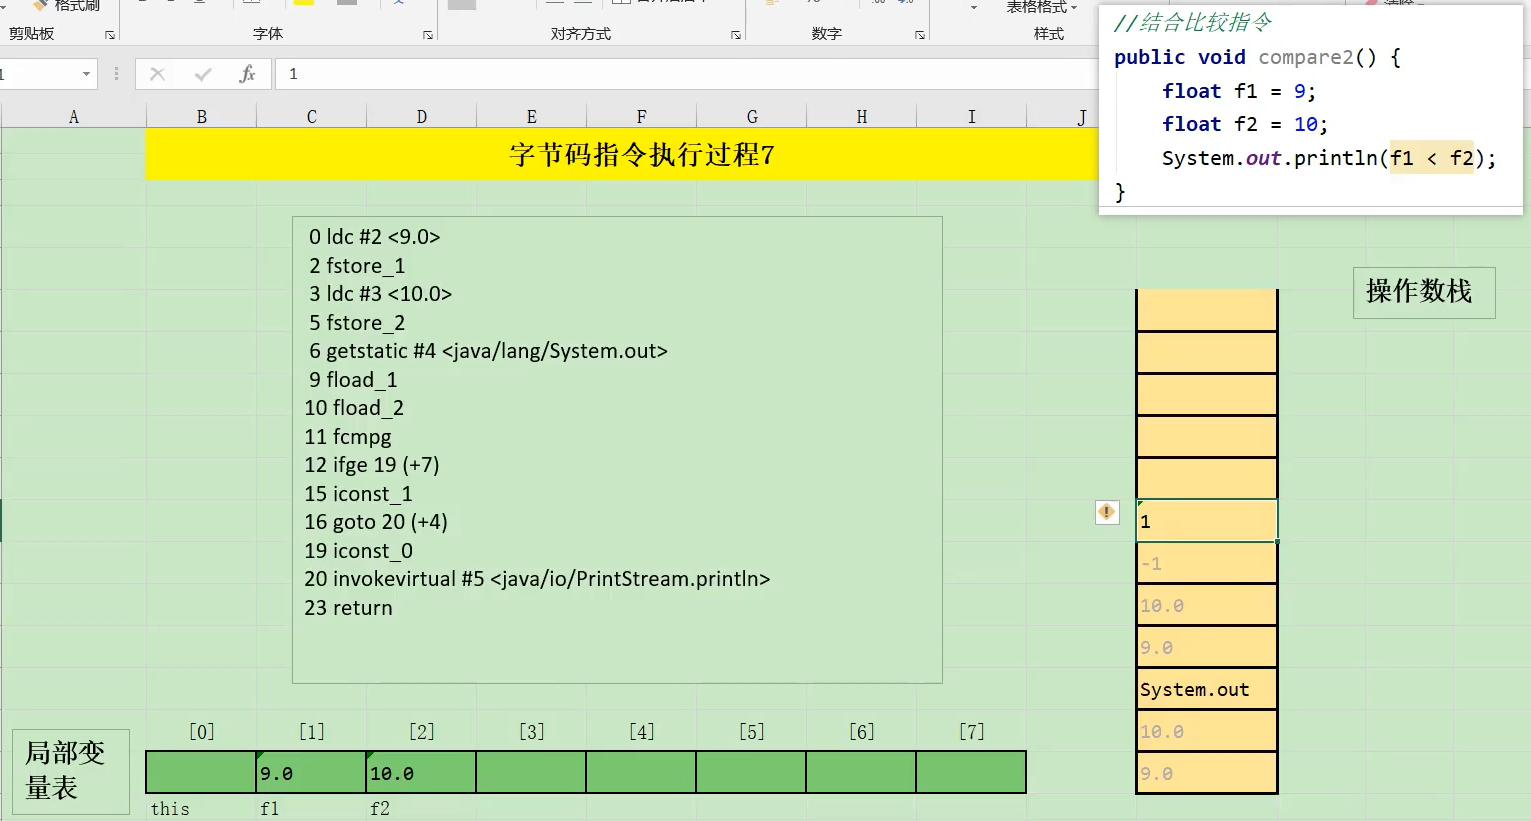Click the index label [3]

532,732
